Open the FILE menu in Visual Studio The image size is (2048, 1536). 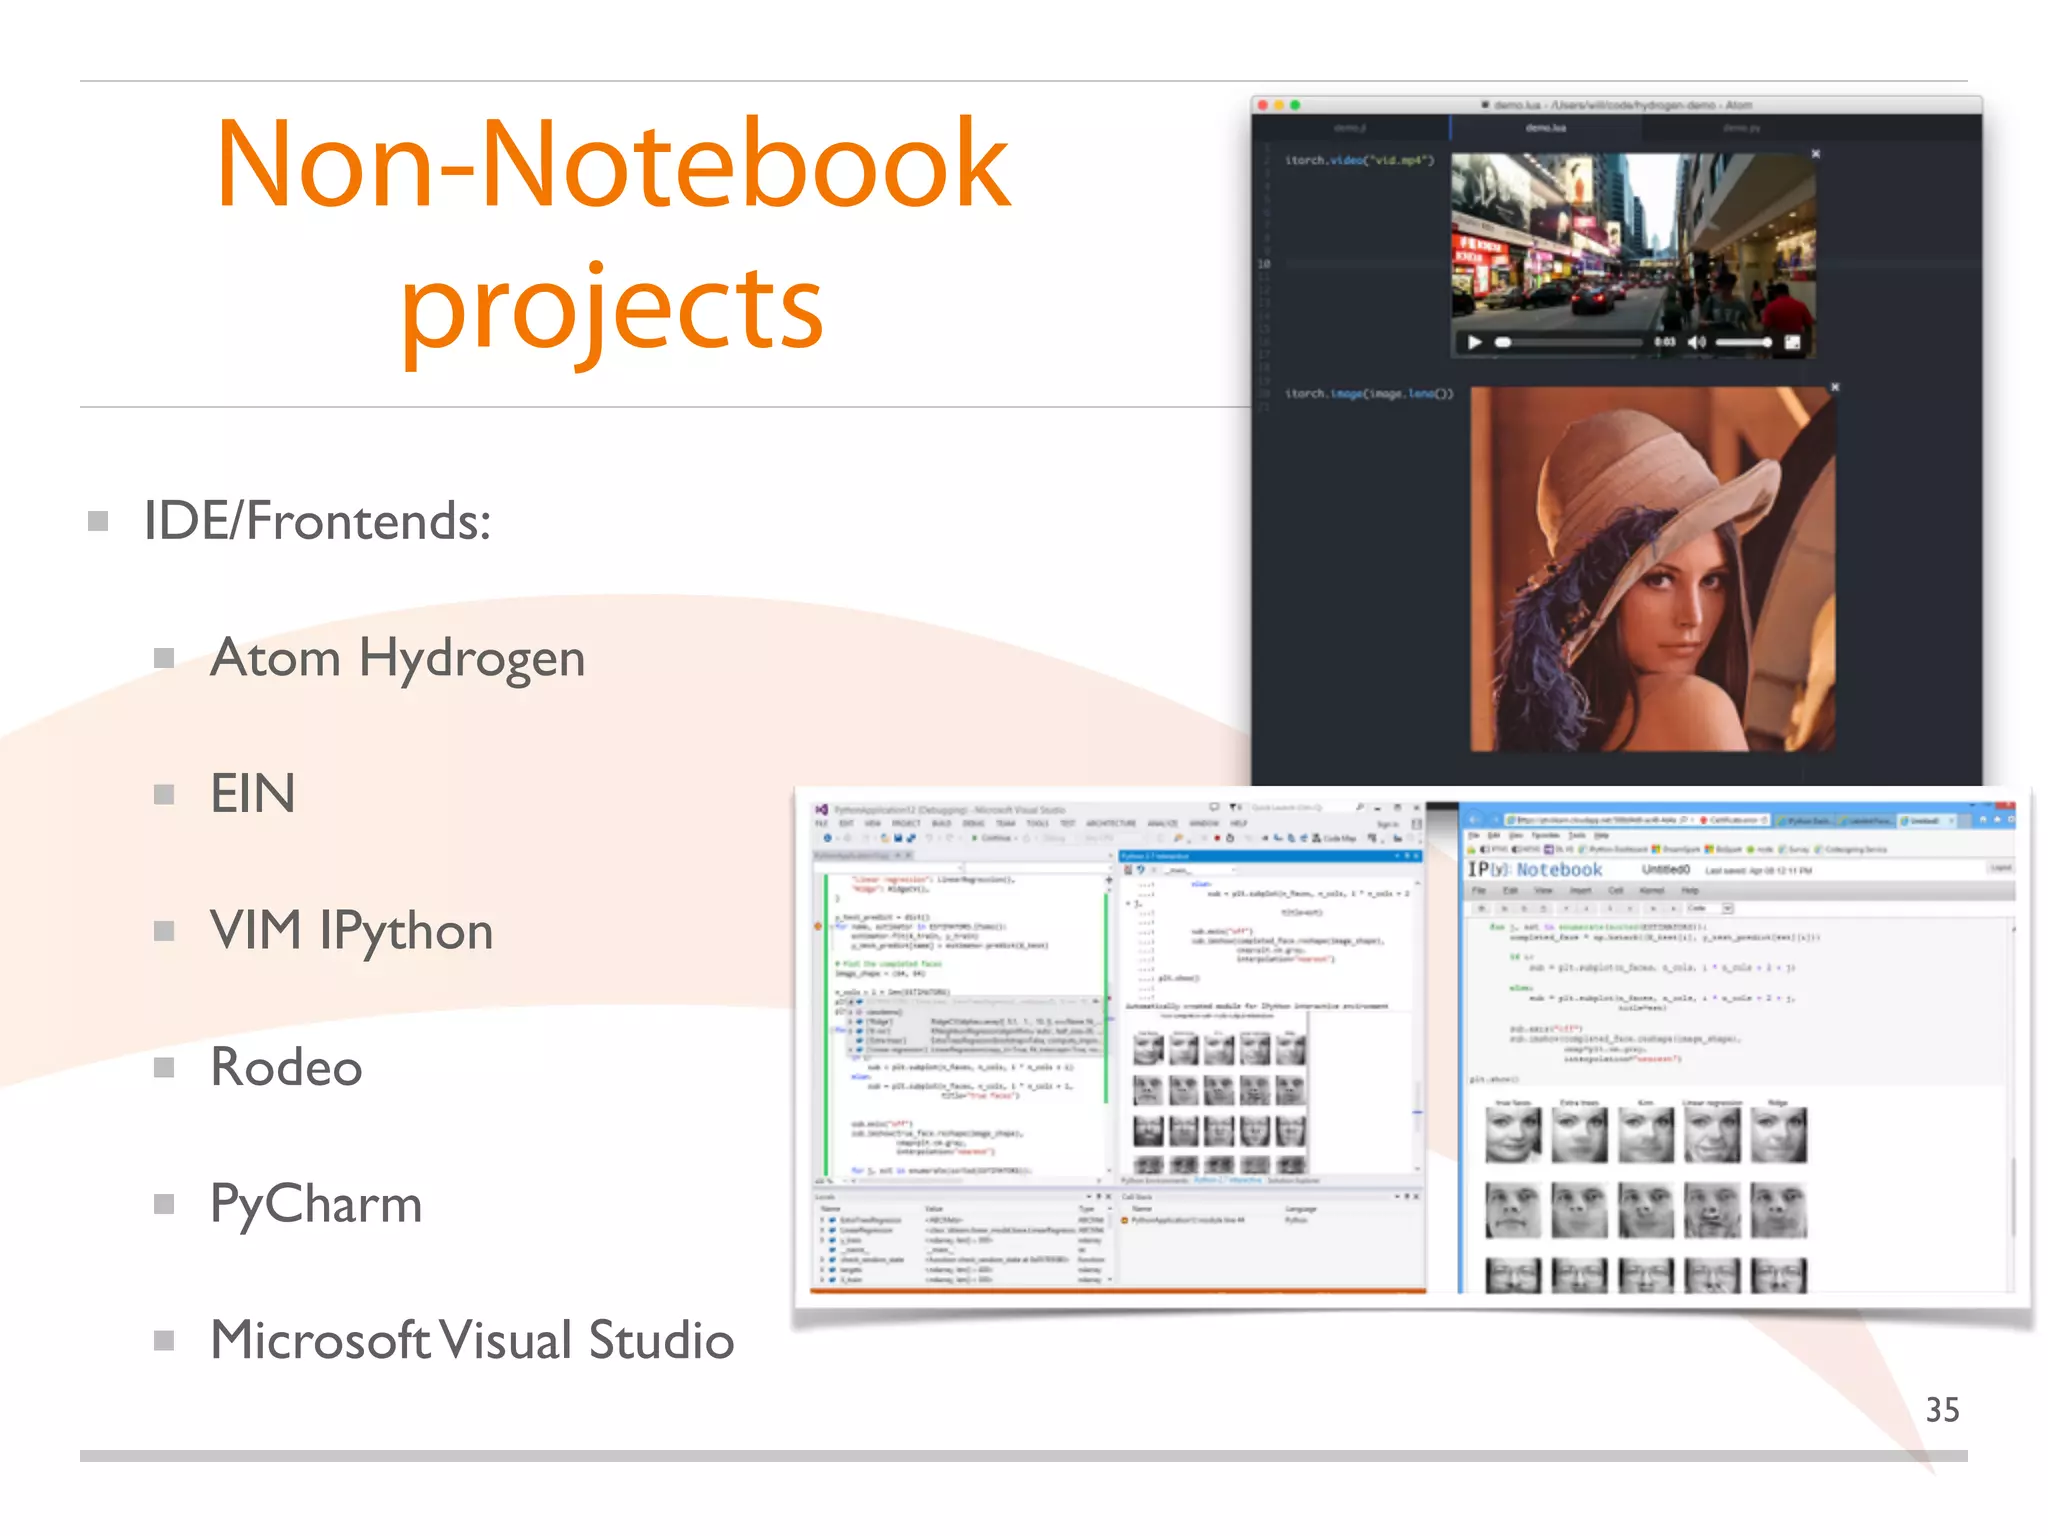[821, 823]
